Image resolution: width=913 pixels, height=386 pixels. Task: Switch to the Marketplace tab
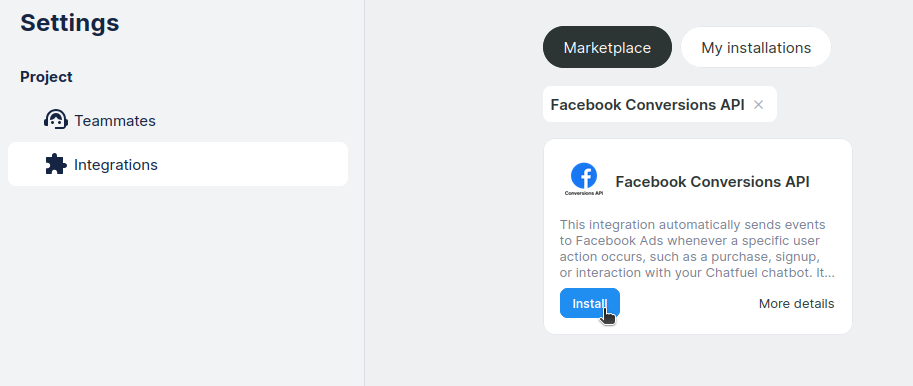tap(607, 47)
